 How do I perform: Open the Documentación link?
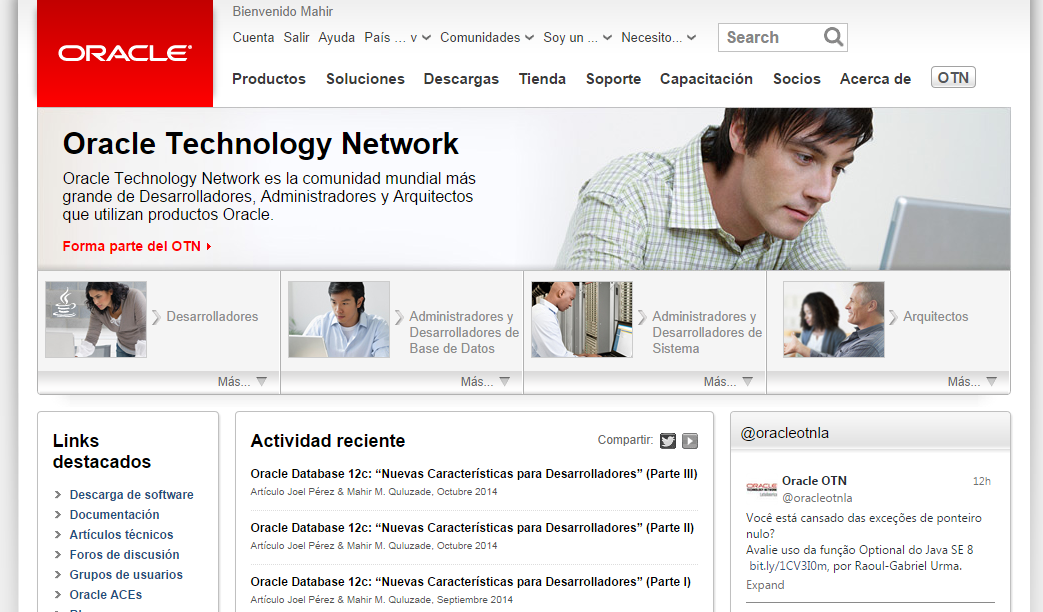(114, 515)
